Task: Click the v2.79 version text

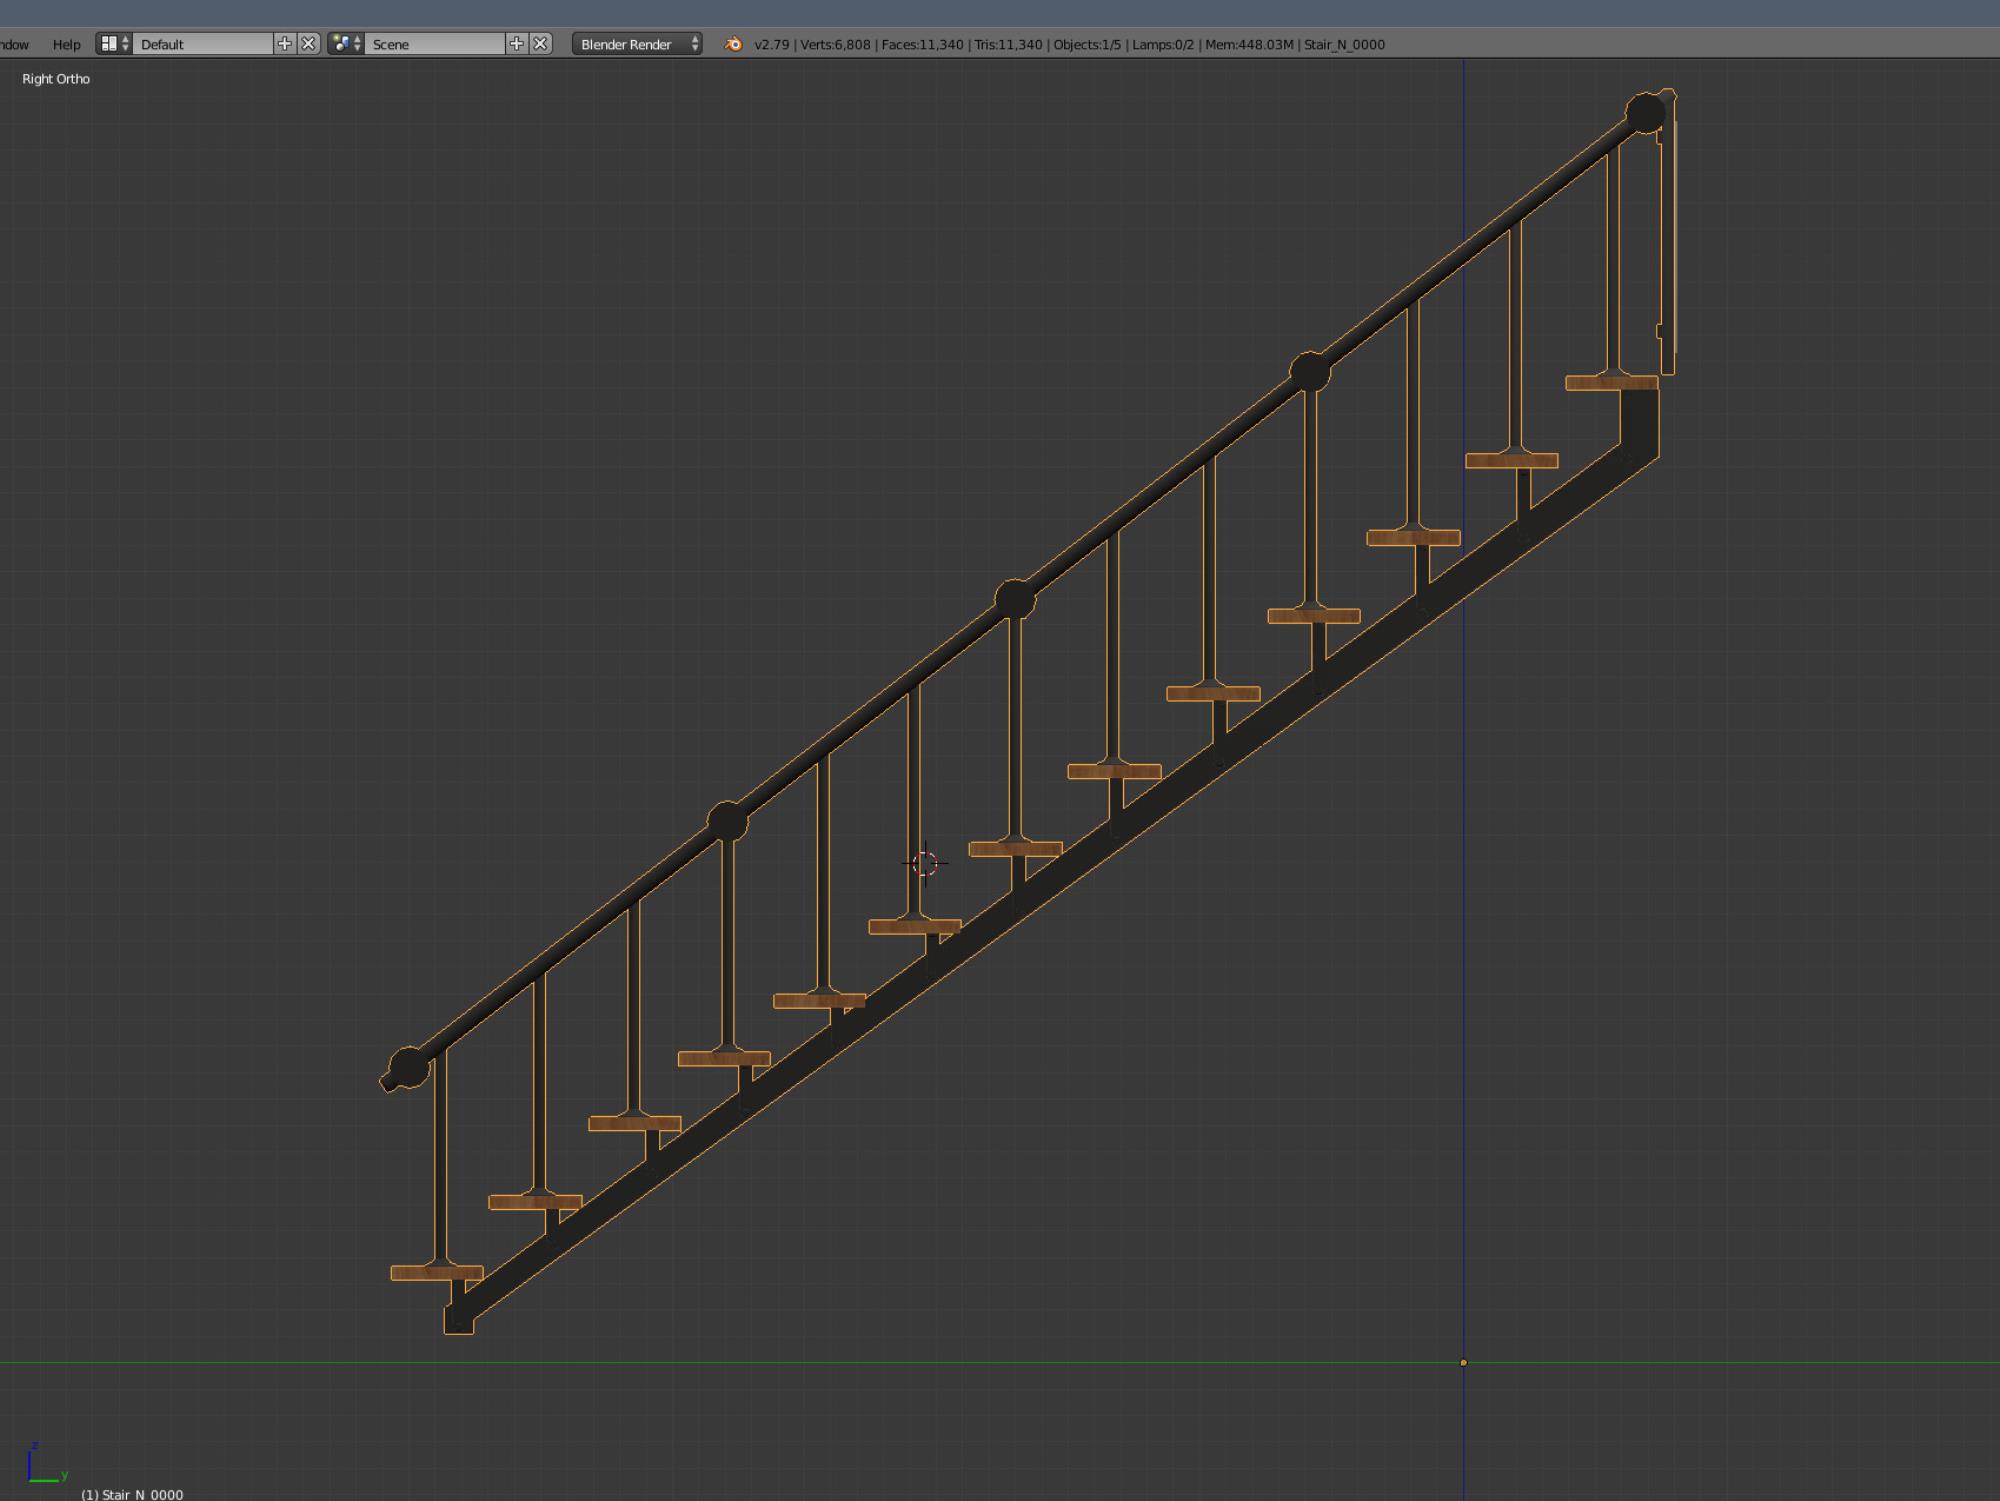Action: point(772,44)
